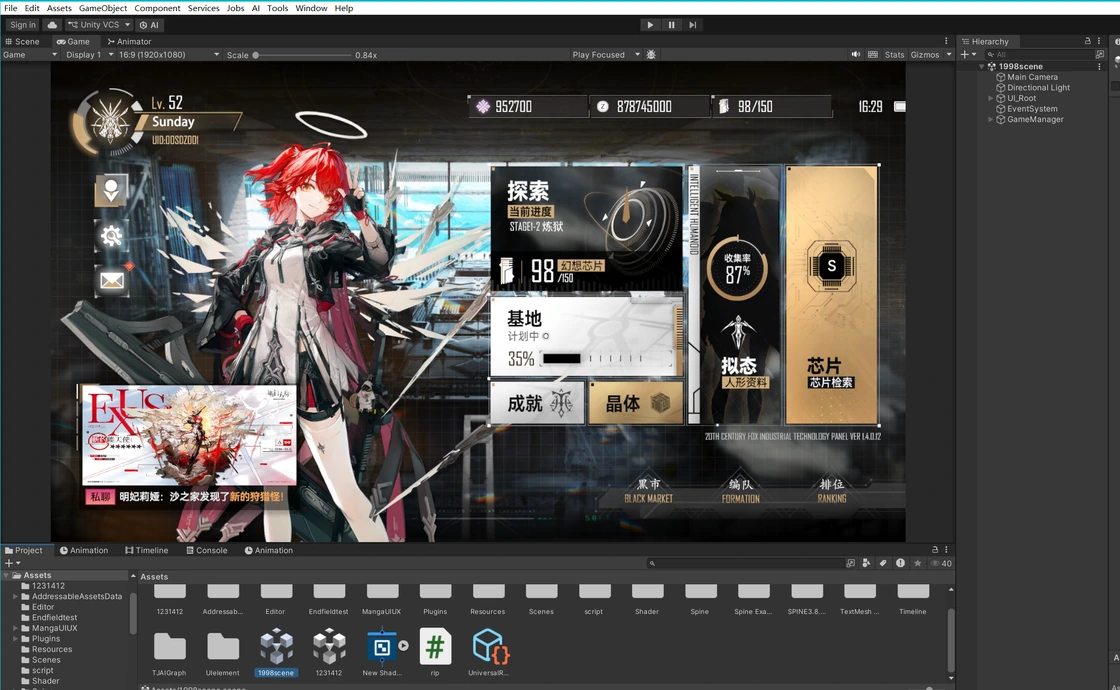Select the UIelement folder
Image resolution: width=1120 pixels, height=690 pixels.
tap(223, 652)
